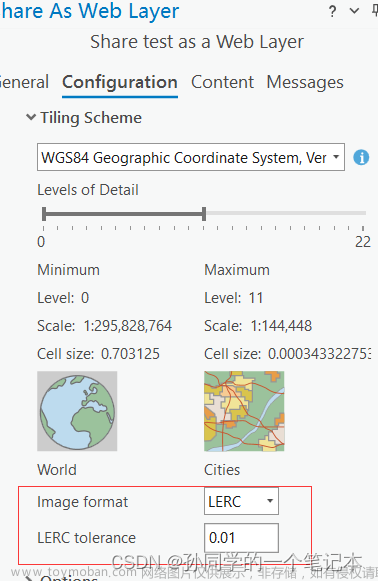Open the Content tab

pos(222,82)
